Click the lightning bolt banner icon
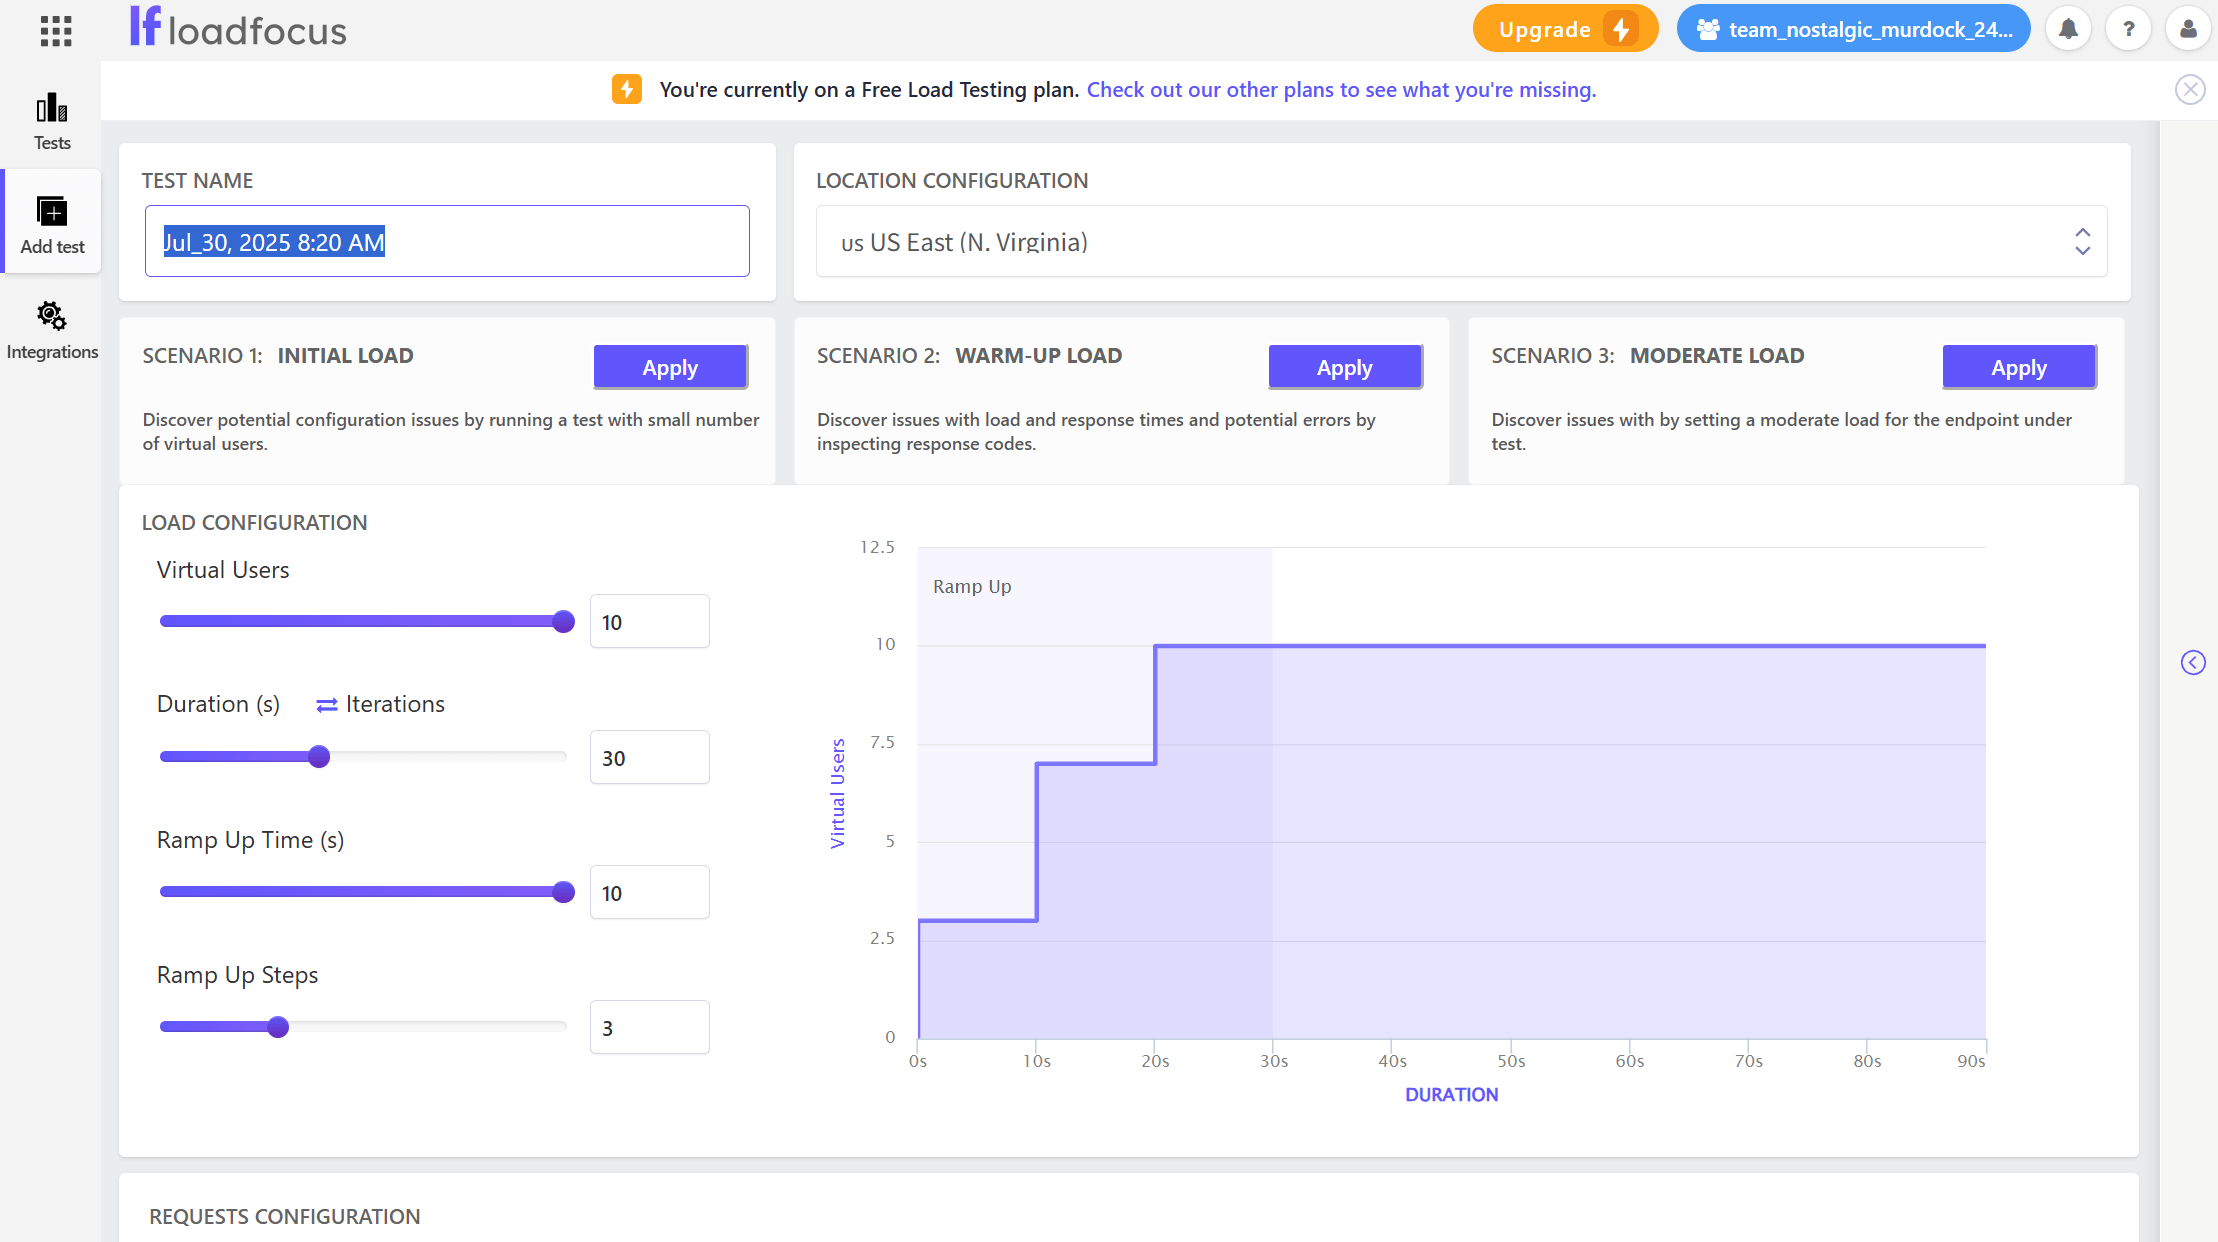Screen dimensions: 2218x1242 tap(627, 89)
